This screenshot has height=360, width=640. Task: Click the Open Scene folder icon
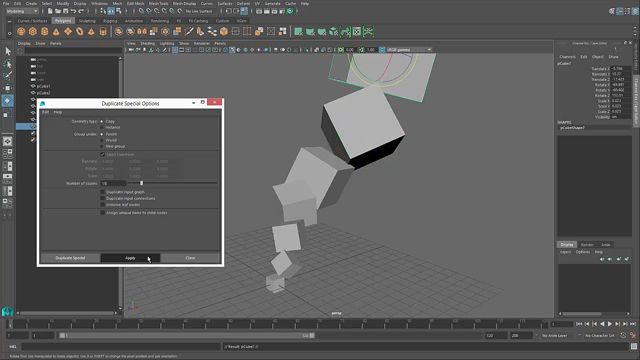58,11
